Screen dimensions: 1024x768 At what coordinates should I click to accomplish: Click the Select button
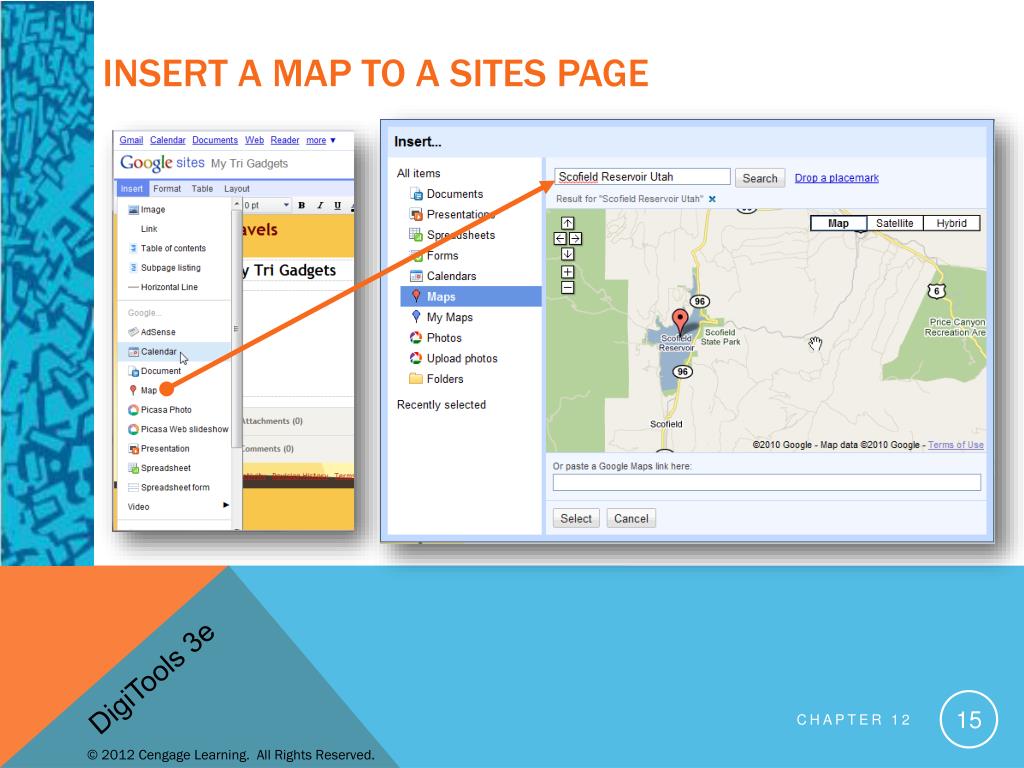click(x=576, y=519)
